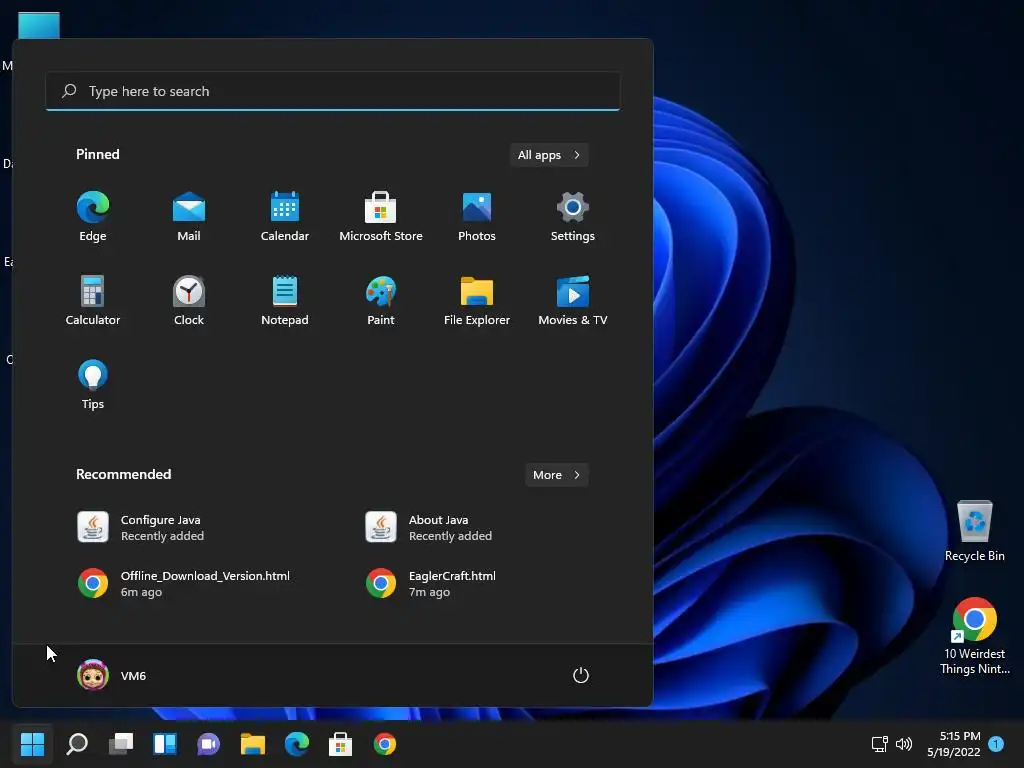Open File Explorer on the taskbar

(253, 744)
